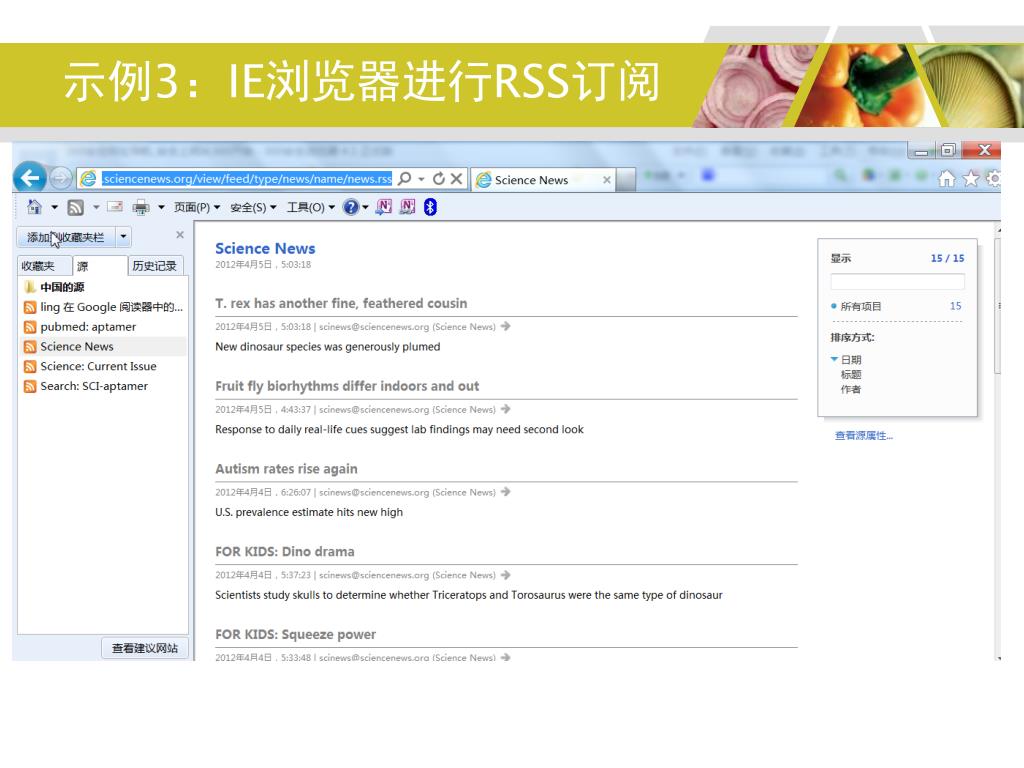Switch to the 收藏夹 tab
The image size is (1024, 768).
(44, 266)
